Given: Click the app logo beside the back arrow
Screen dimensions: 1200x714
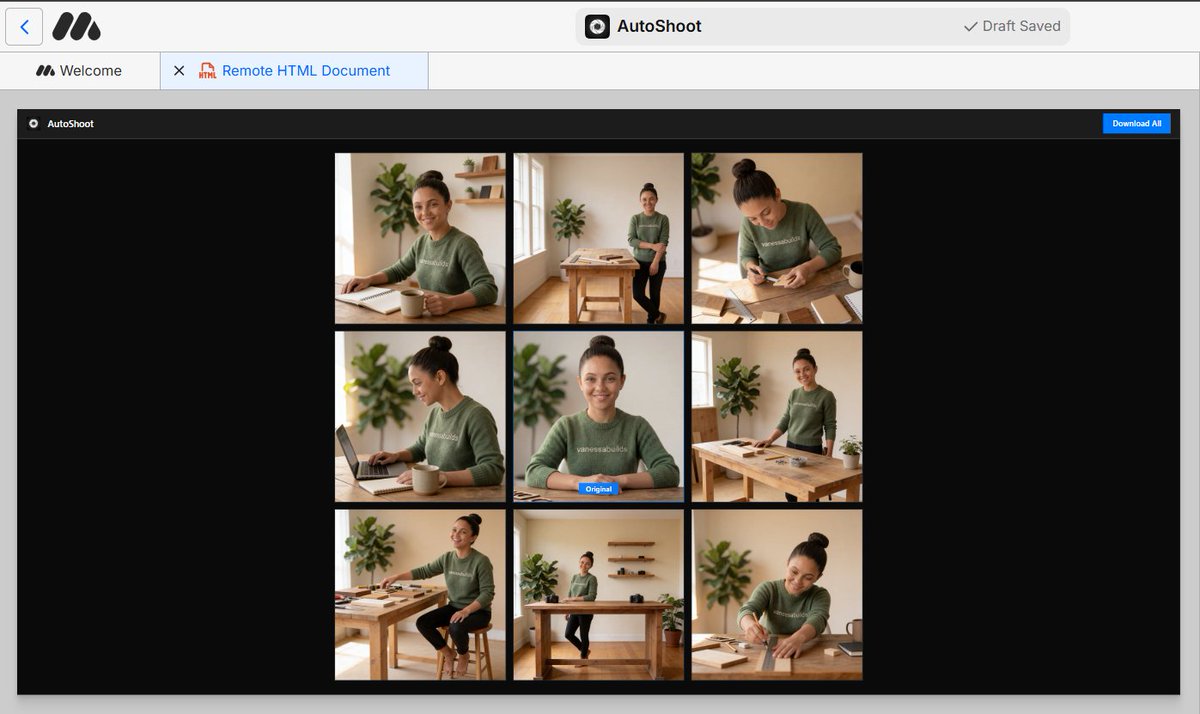Looking at the screenshot, I should 76,27.
